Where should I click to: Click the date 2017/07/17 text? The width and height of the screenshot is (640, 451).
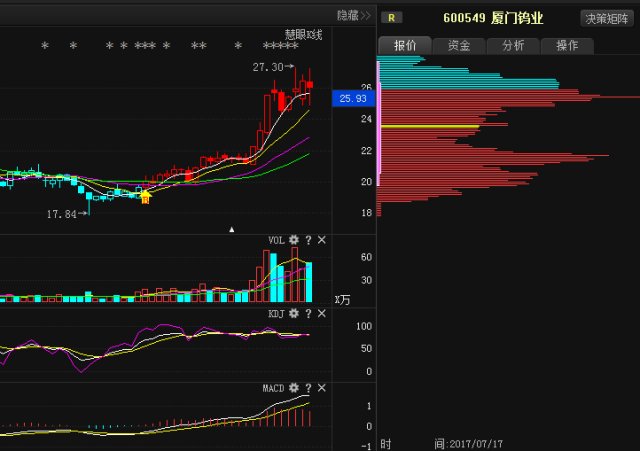pyautogui.click(x=476, y=444)
